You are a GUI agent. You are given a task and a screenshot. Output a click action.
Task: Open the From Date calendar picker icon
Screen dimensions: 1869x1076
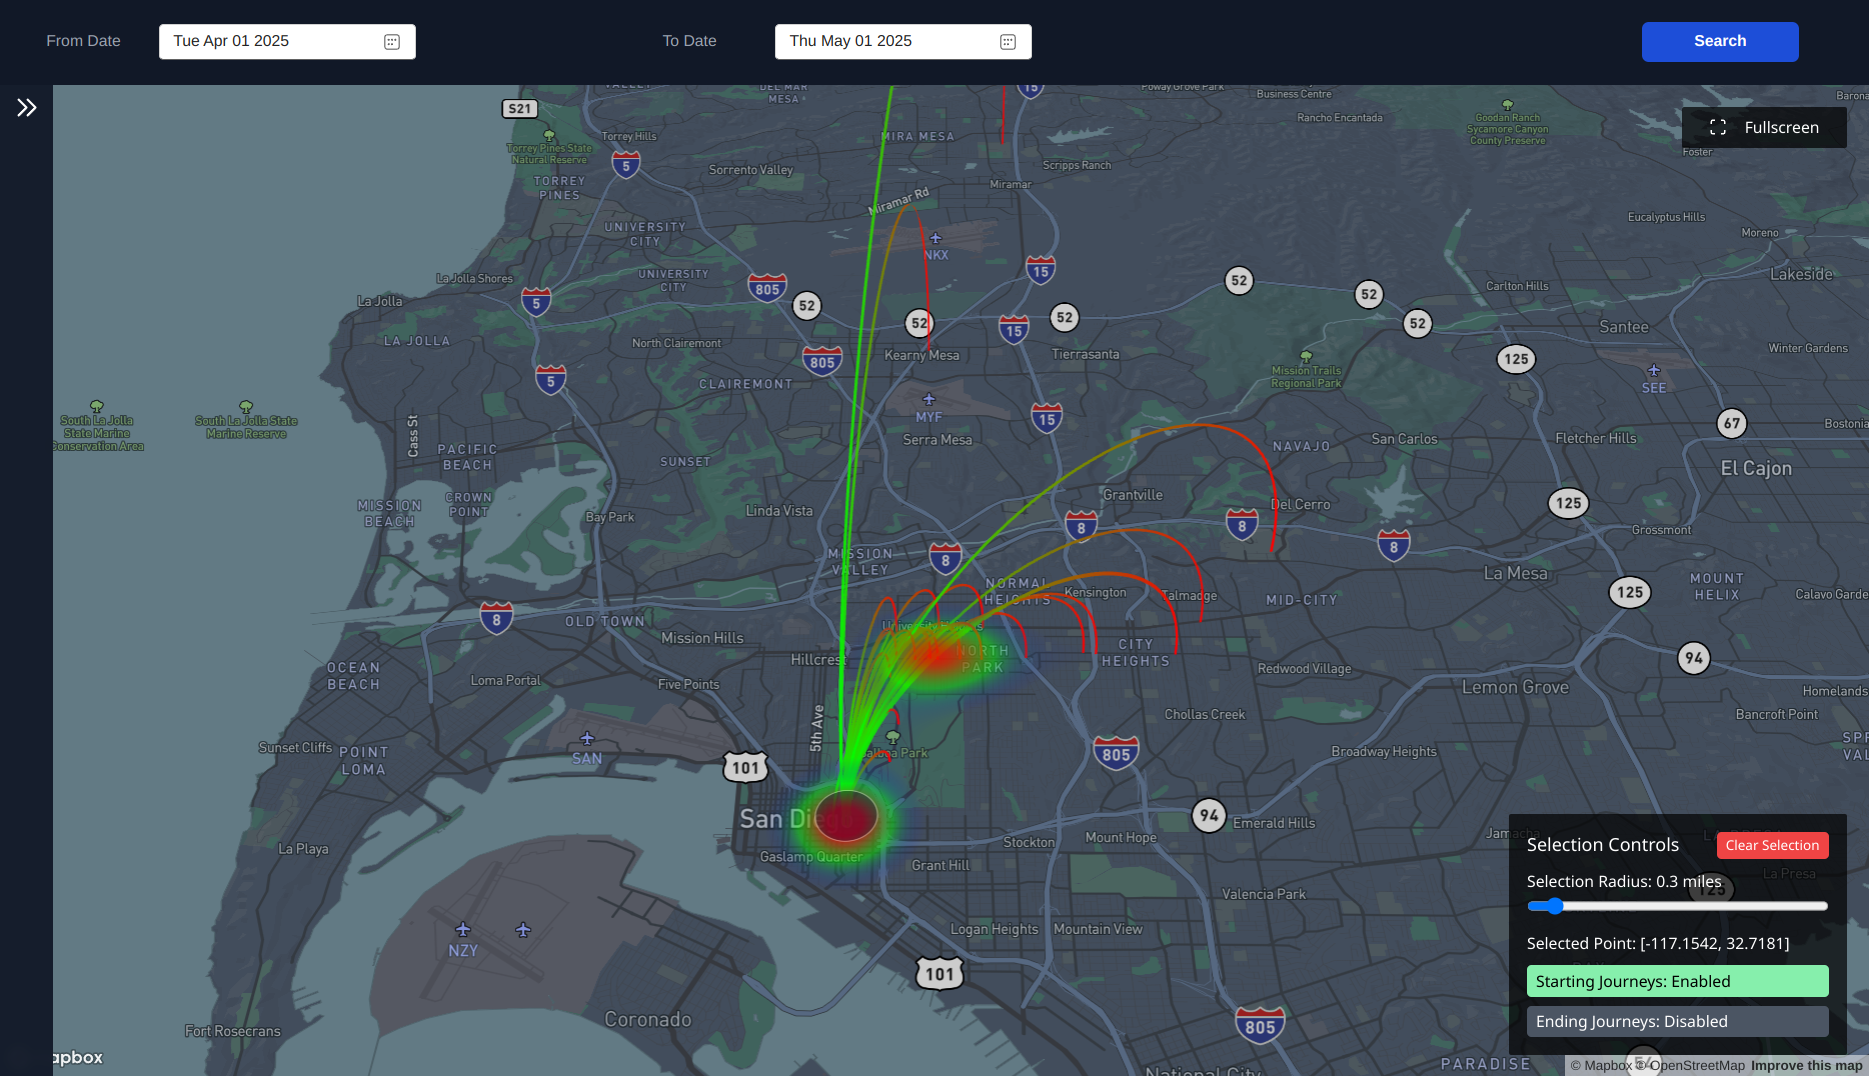point(392,42)
